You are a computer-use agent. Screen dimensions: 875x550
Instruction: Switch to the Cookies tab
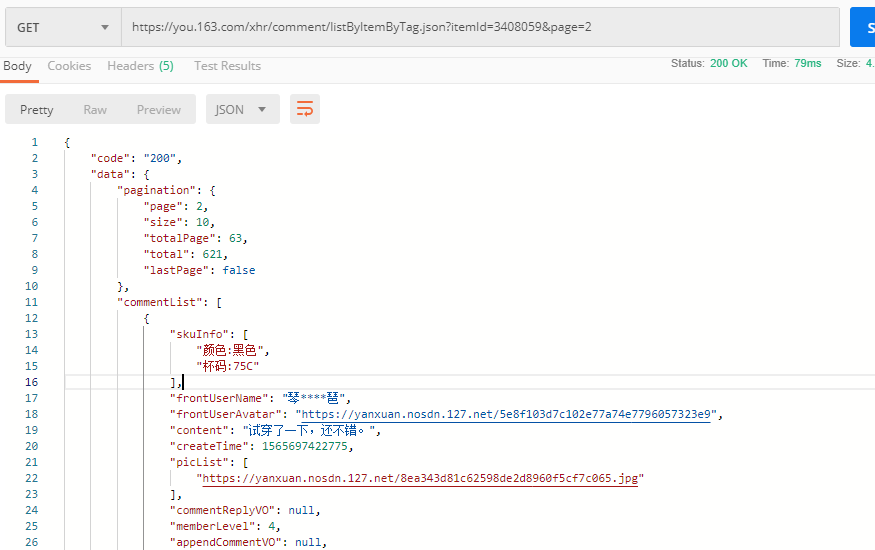69,66
